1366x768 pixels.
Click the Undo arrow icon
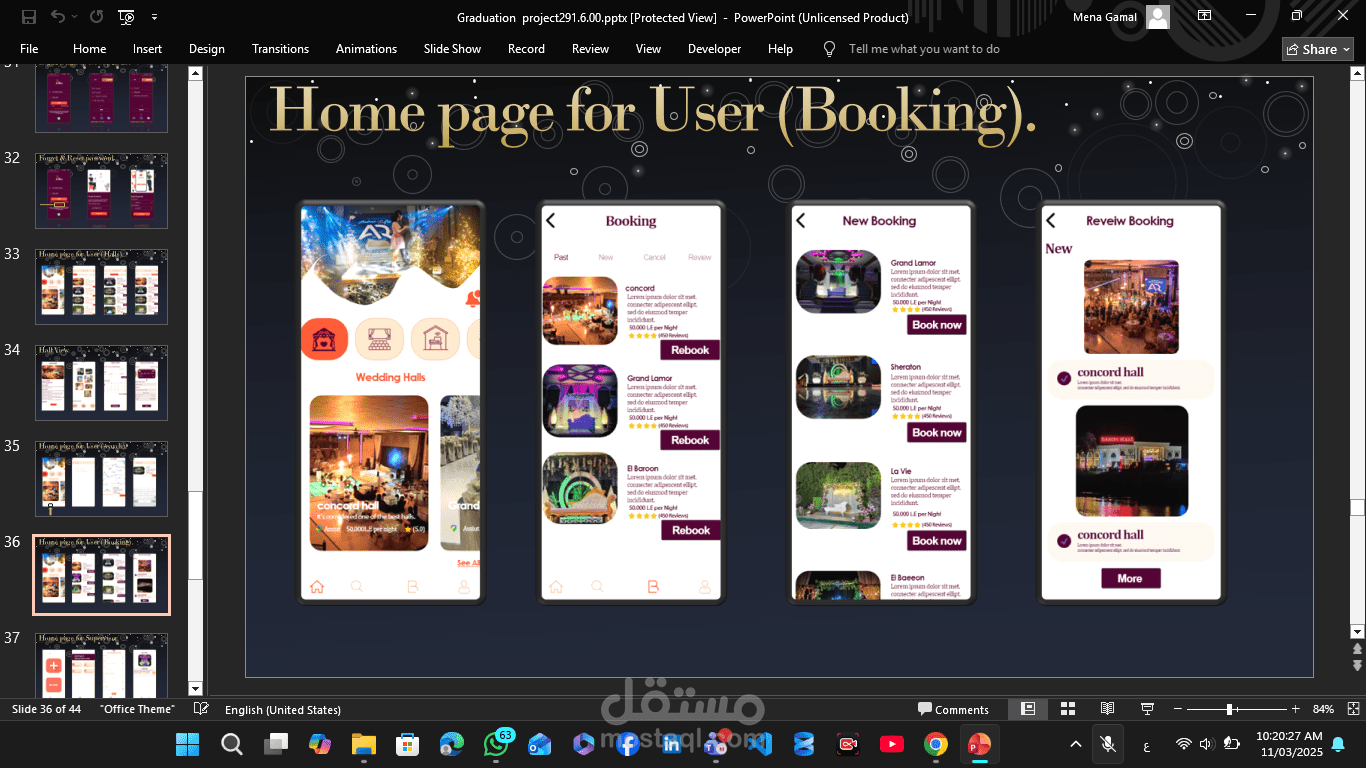[57, 17]
